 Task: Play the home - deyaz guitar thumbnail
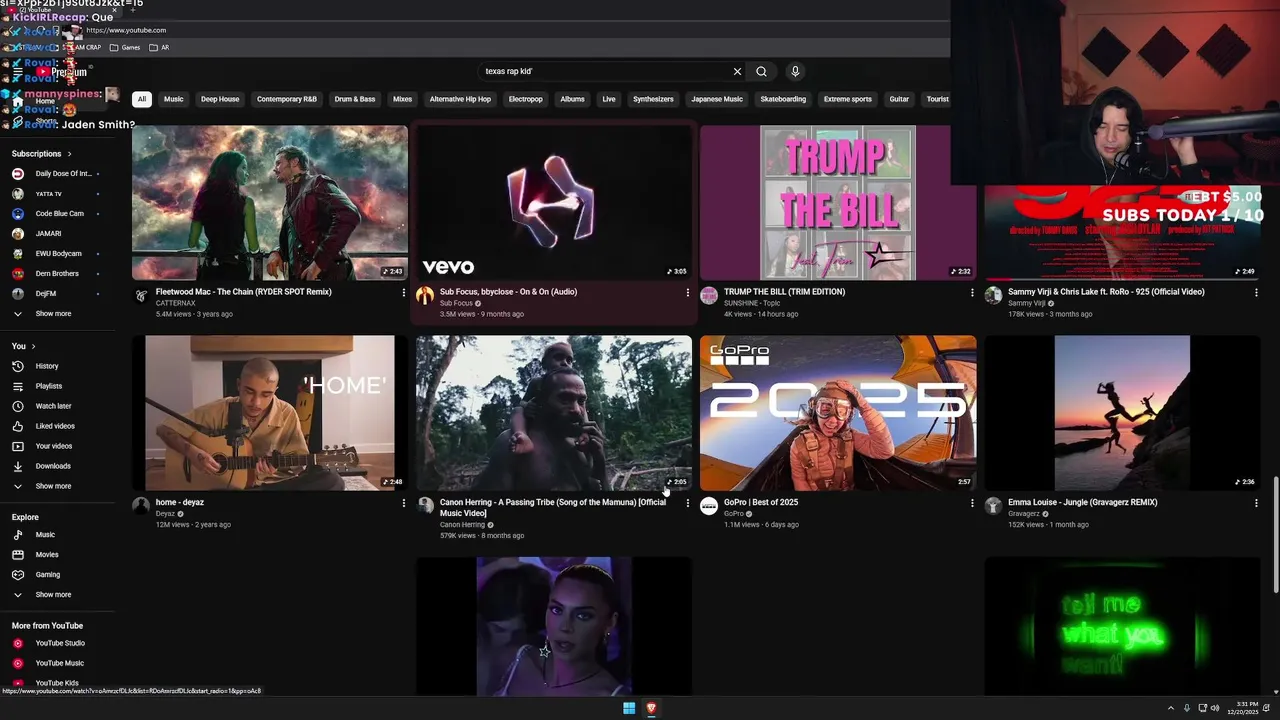pyautogui.click(x=270, y=413)
